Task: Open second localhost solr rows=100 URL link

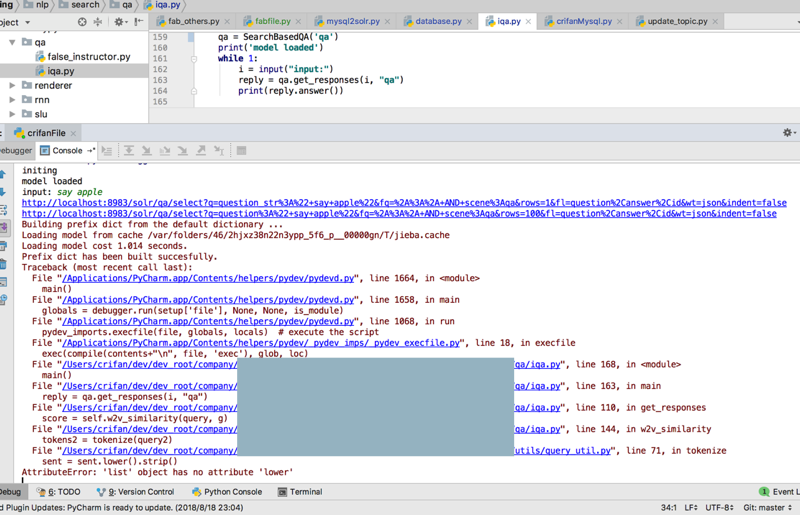Action: (x=399, y=213)
